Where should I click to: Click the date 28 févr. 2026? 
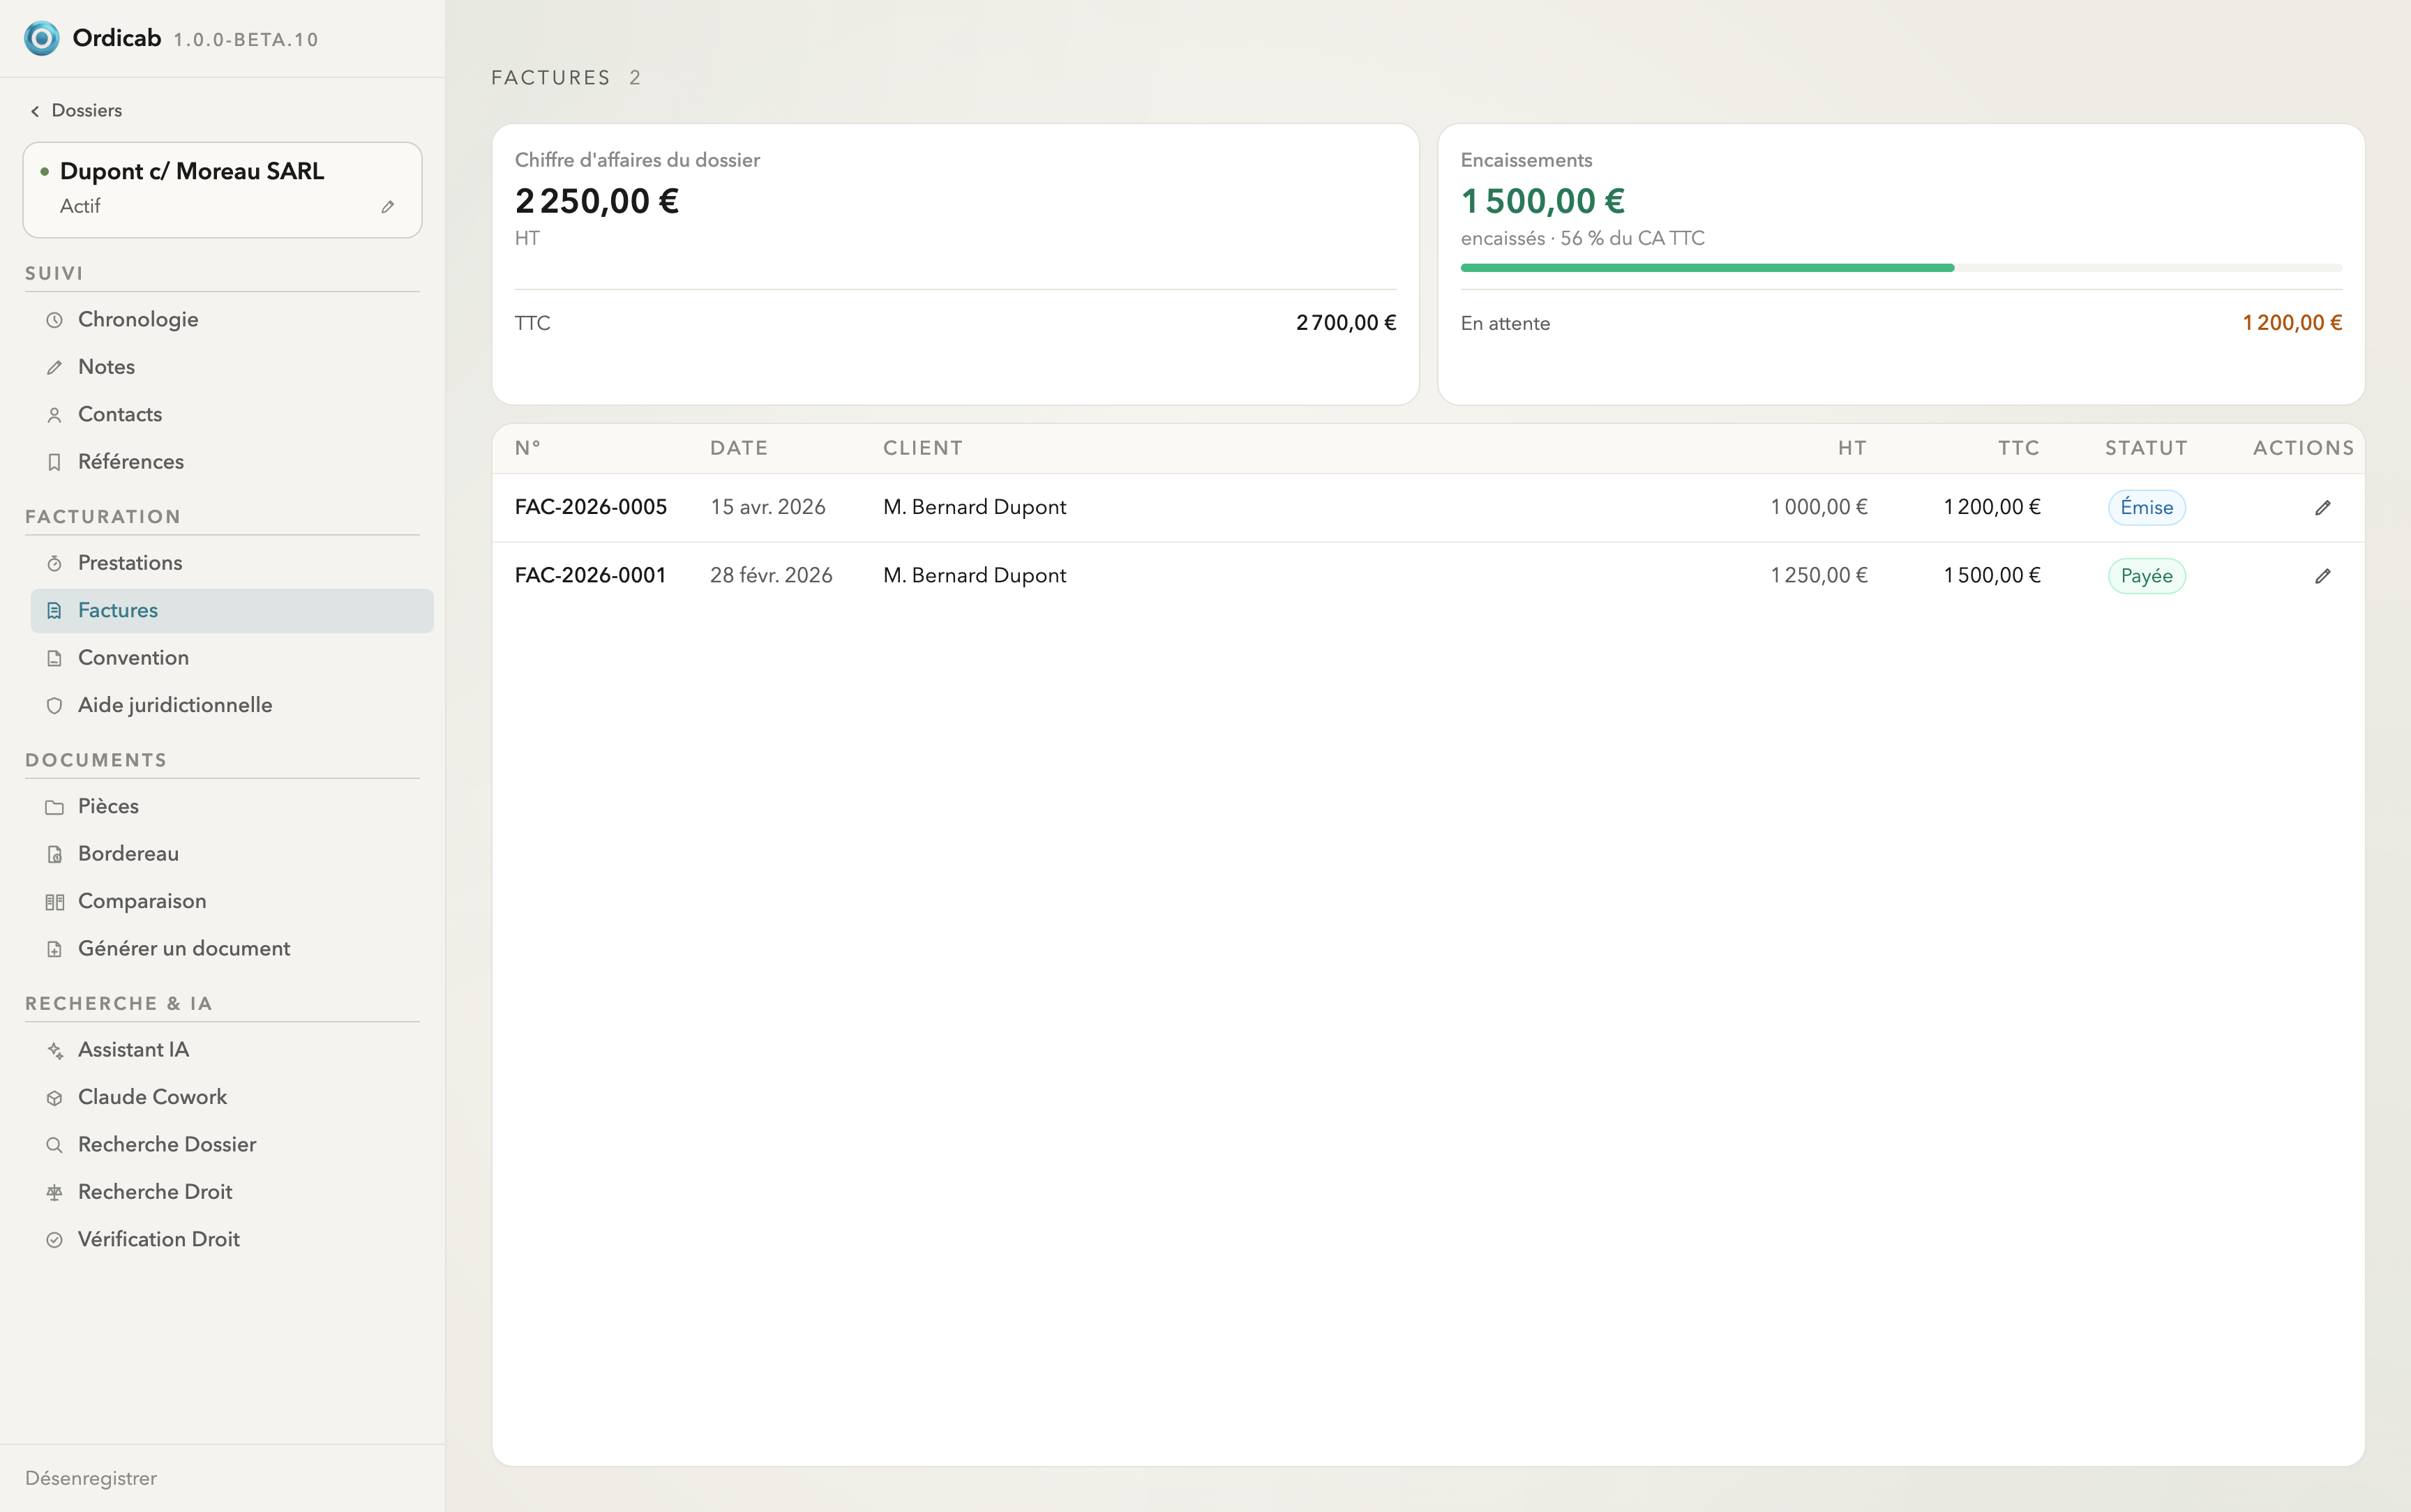pos(771,575)
